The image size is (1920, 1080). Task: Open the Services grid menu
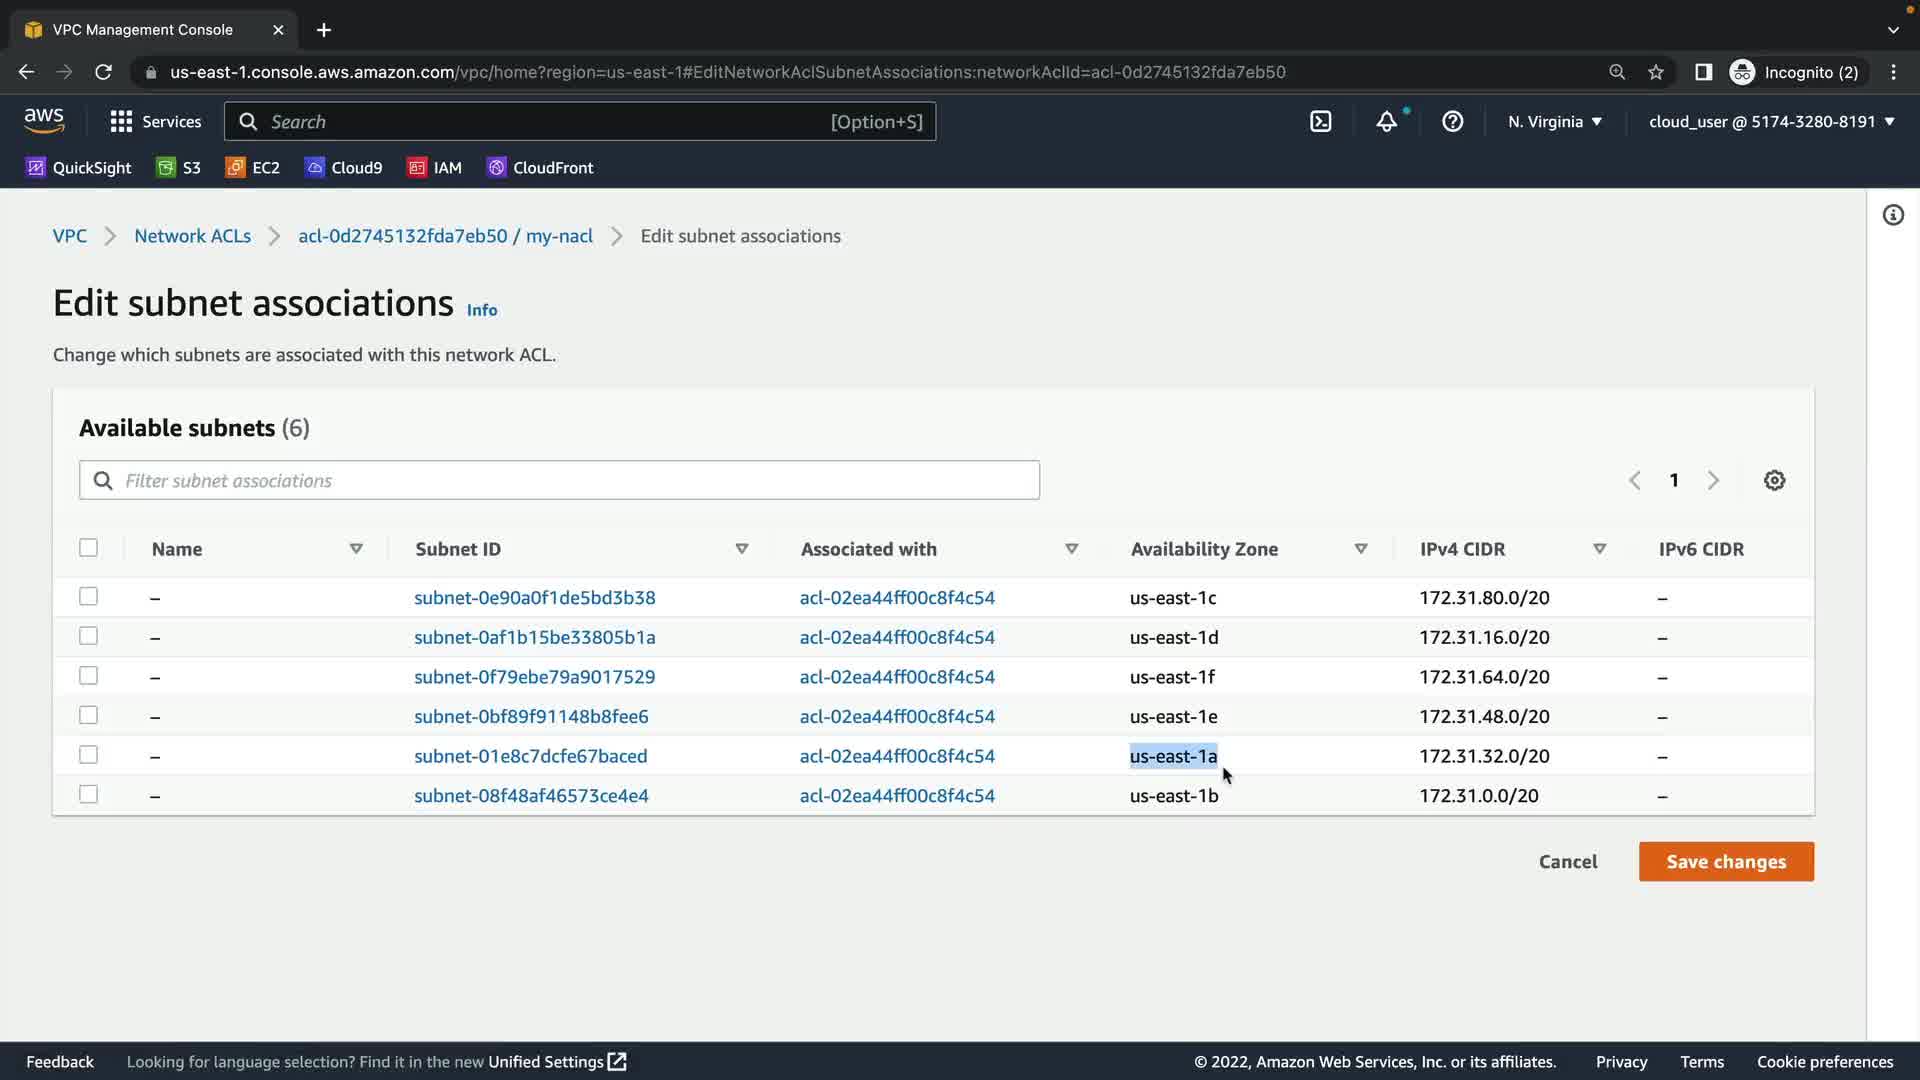(155, 122)
